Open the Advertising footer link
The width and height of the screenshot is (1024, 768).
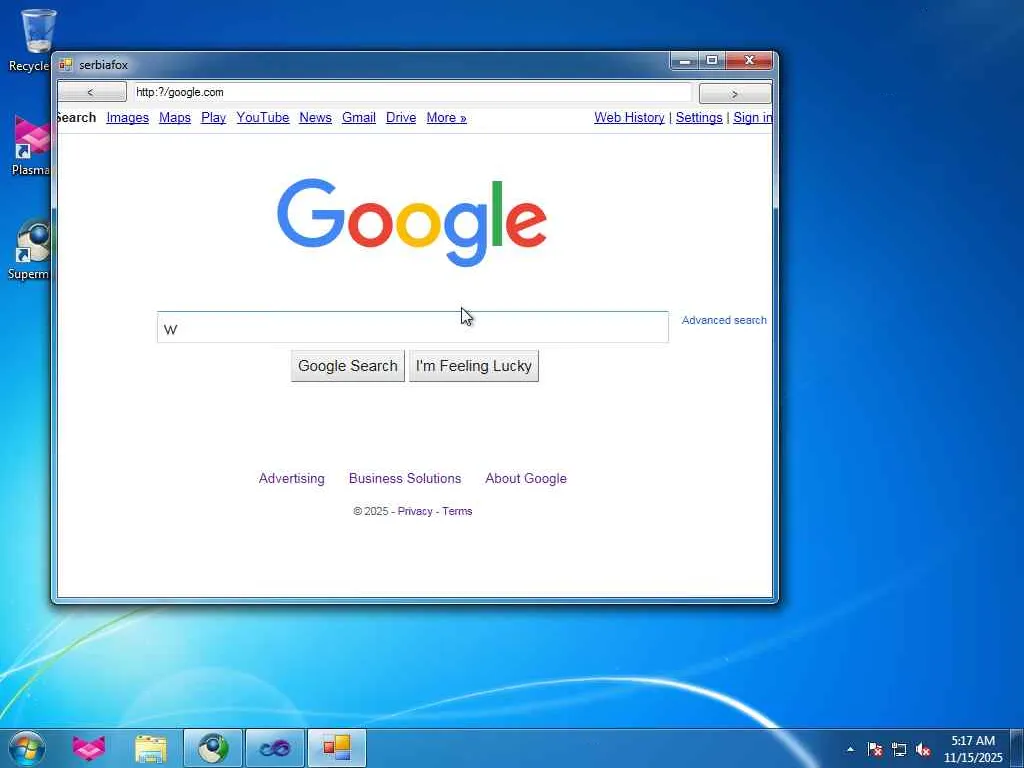click(x=291, y=478)
